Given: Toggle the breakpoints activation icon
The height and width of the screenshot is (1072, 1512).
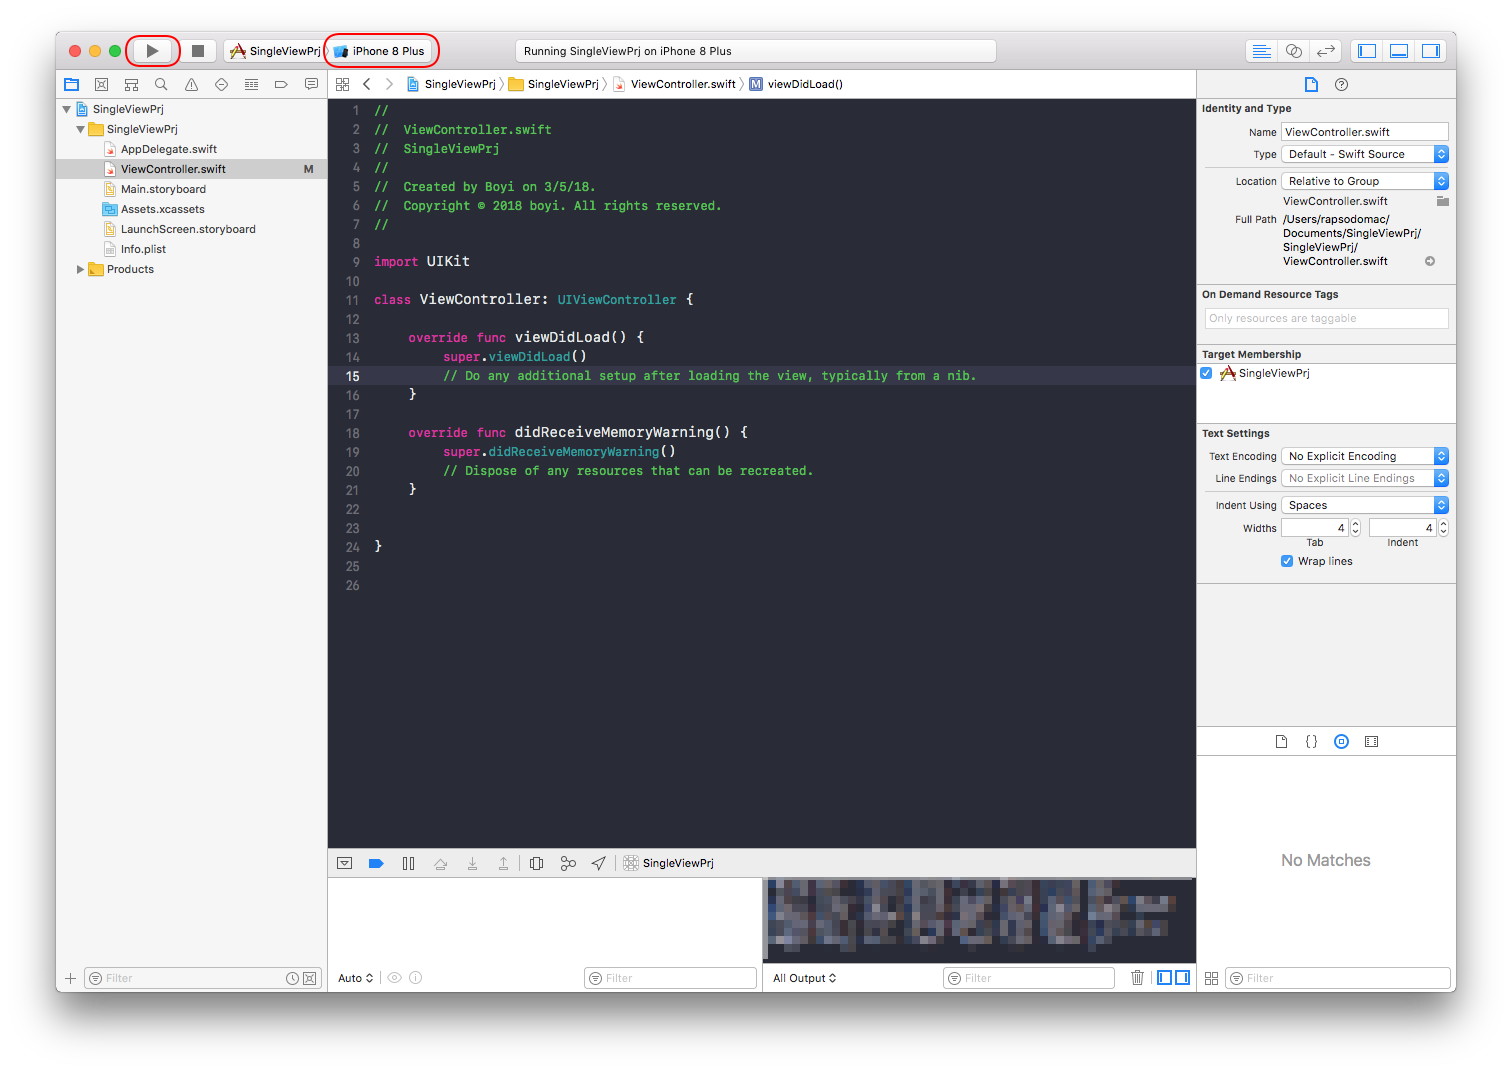Looking at the screenshot, I should [376, 863].
